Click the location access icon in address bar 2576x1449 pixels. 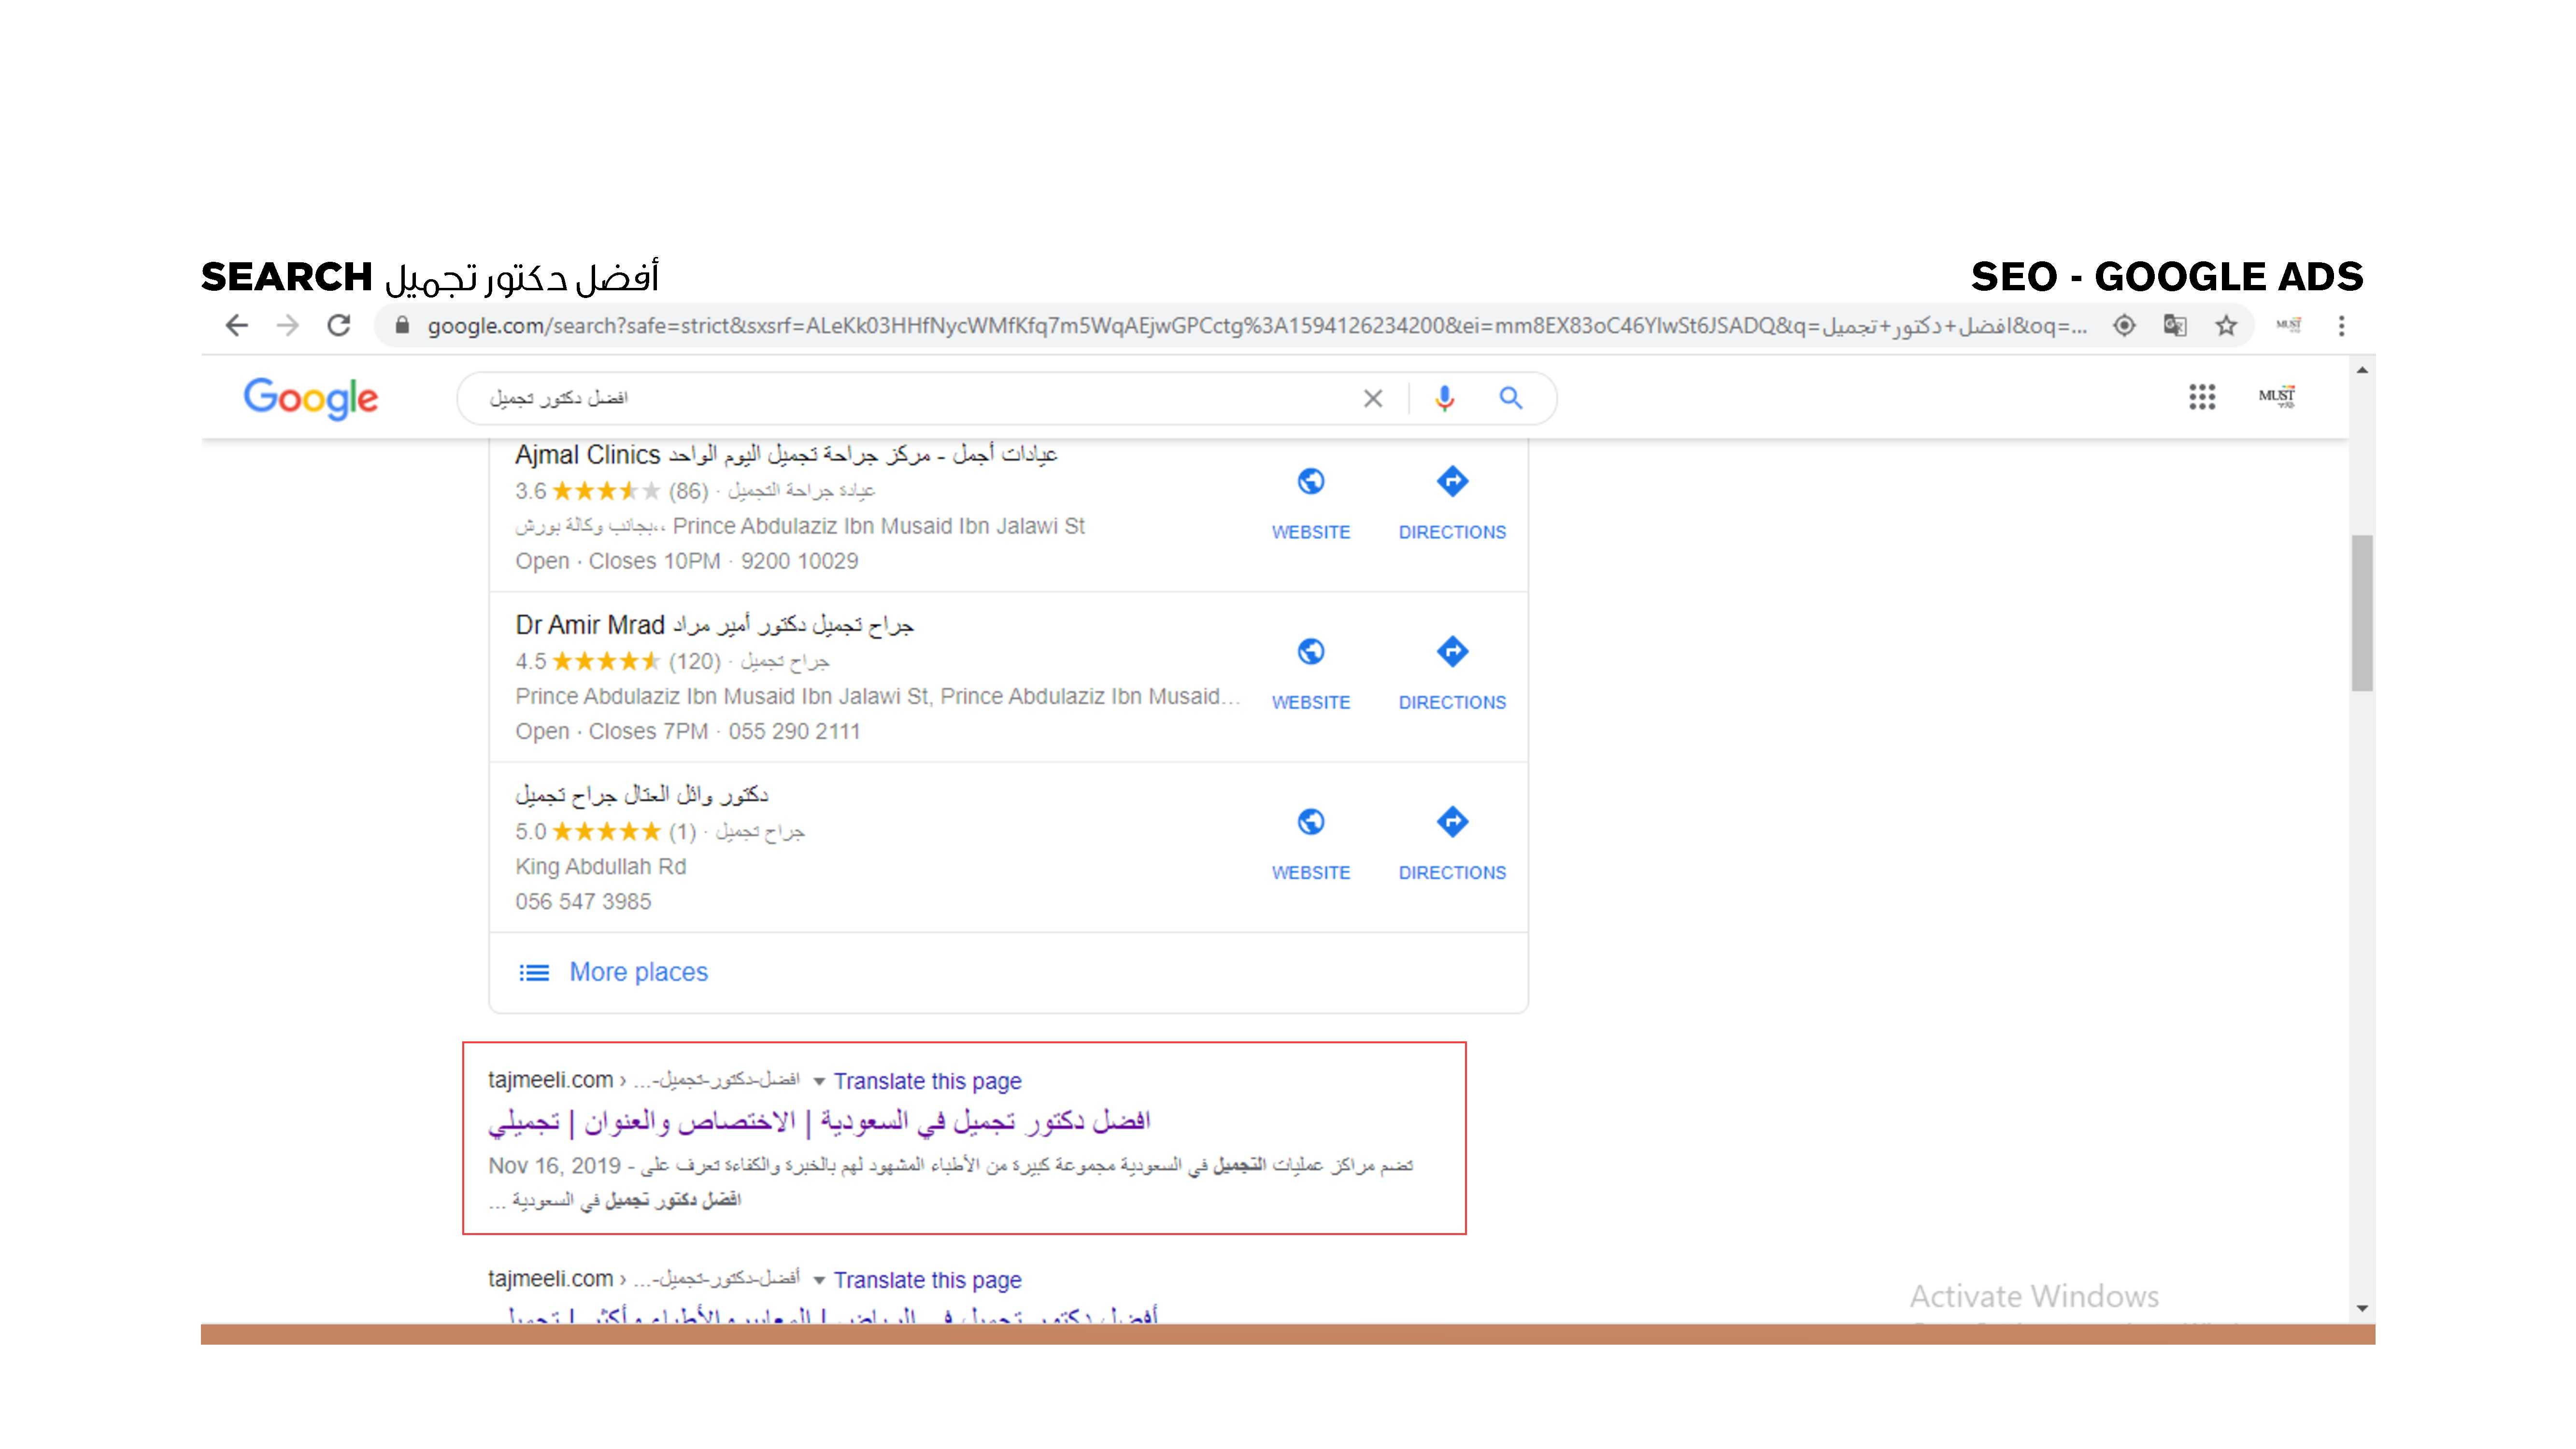click(2124, 326)
